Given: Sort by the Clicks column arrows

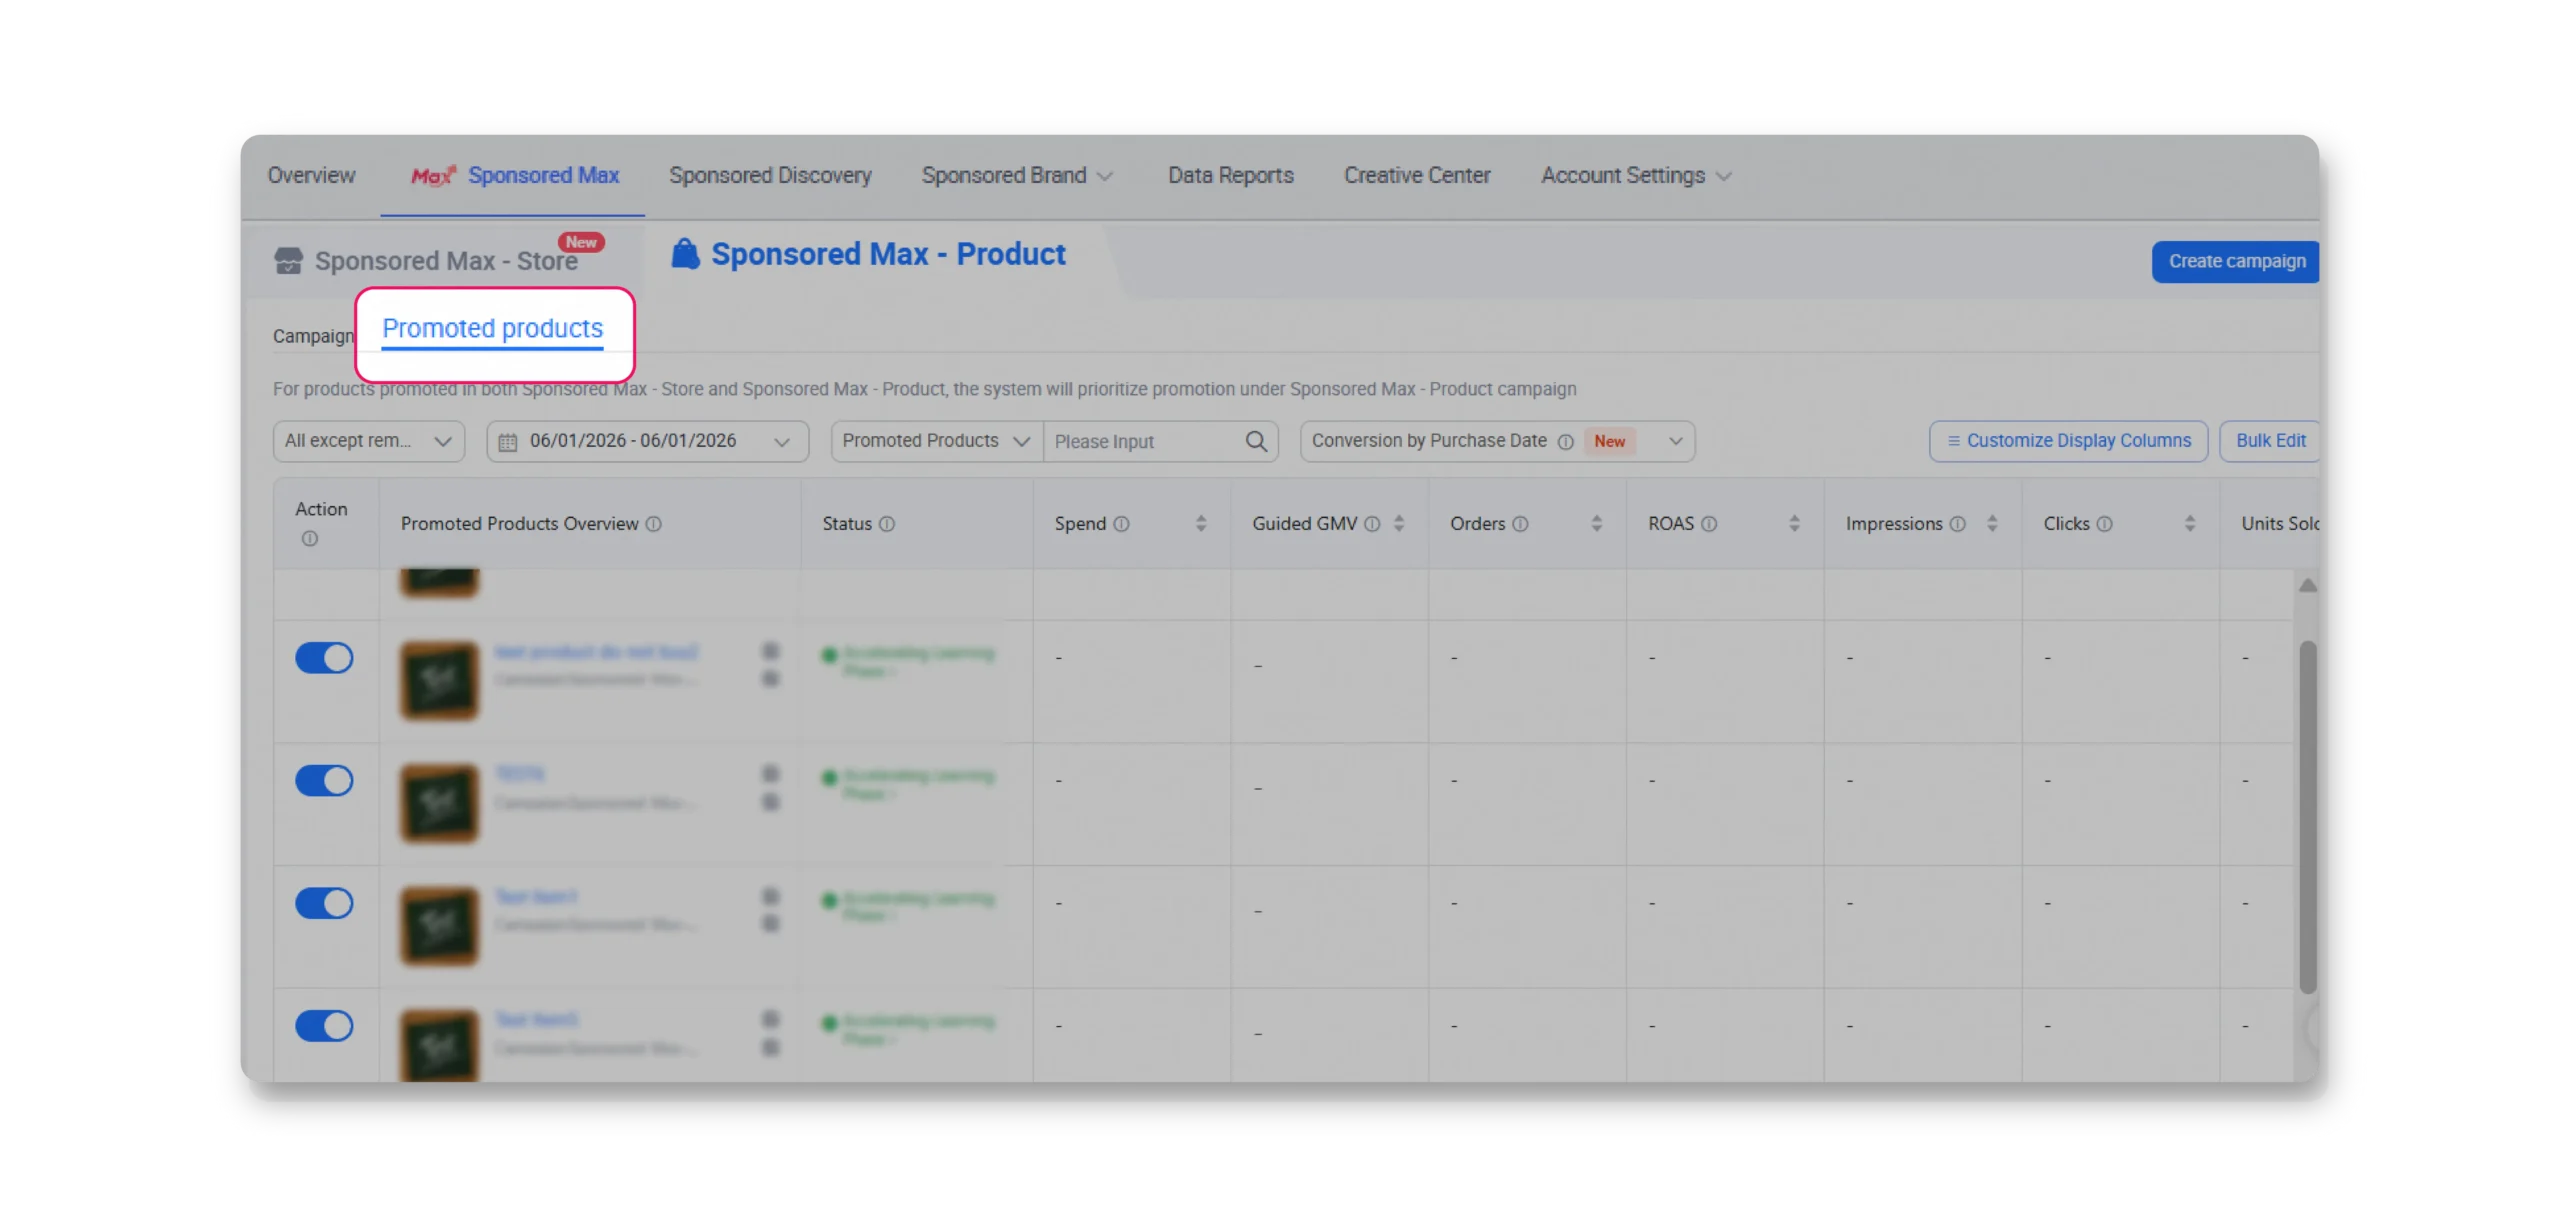Looking at the screenshot, I should [2189, 524].
